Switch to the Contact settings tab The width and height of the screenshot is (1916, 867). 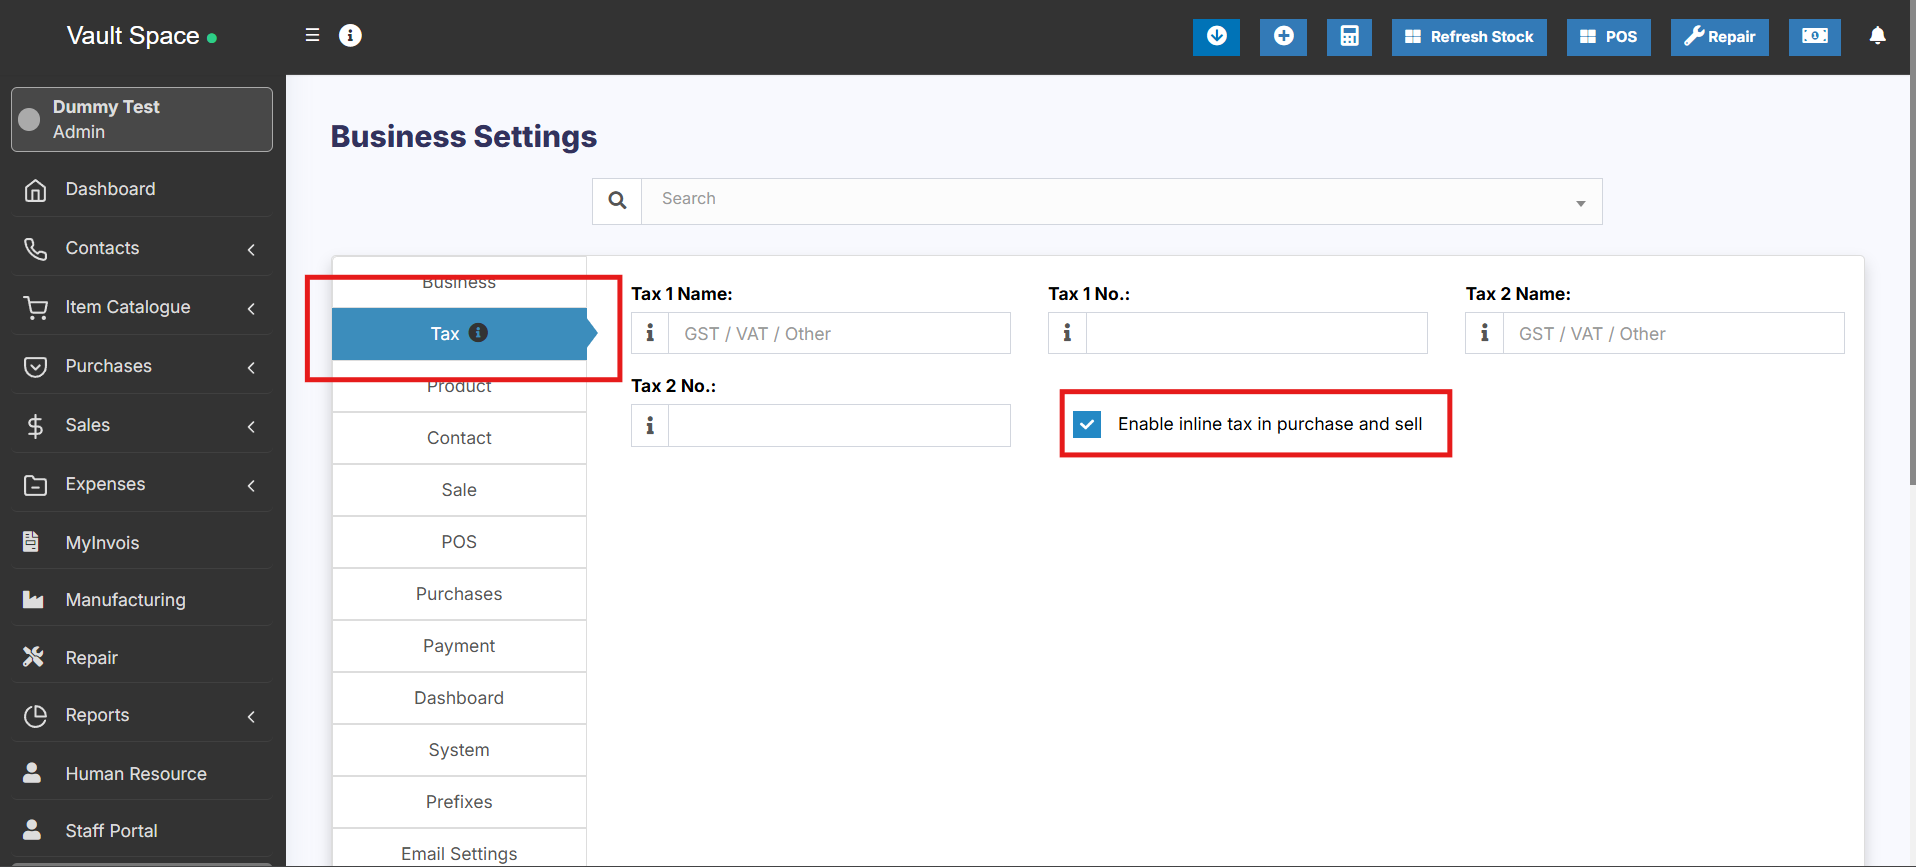click(x=459, y=438)
